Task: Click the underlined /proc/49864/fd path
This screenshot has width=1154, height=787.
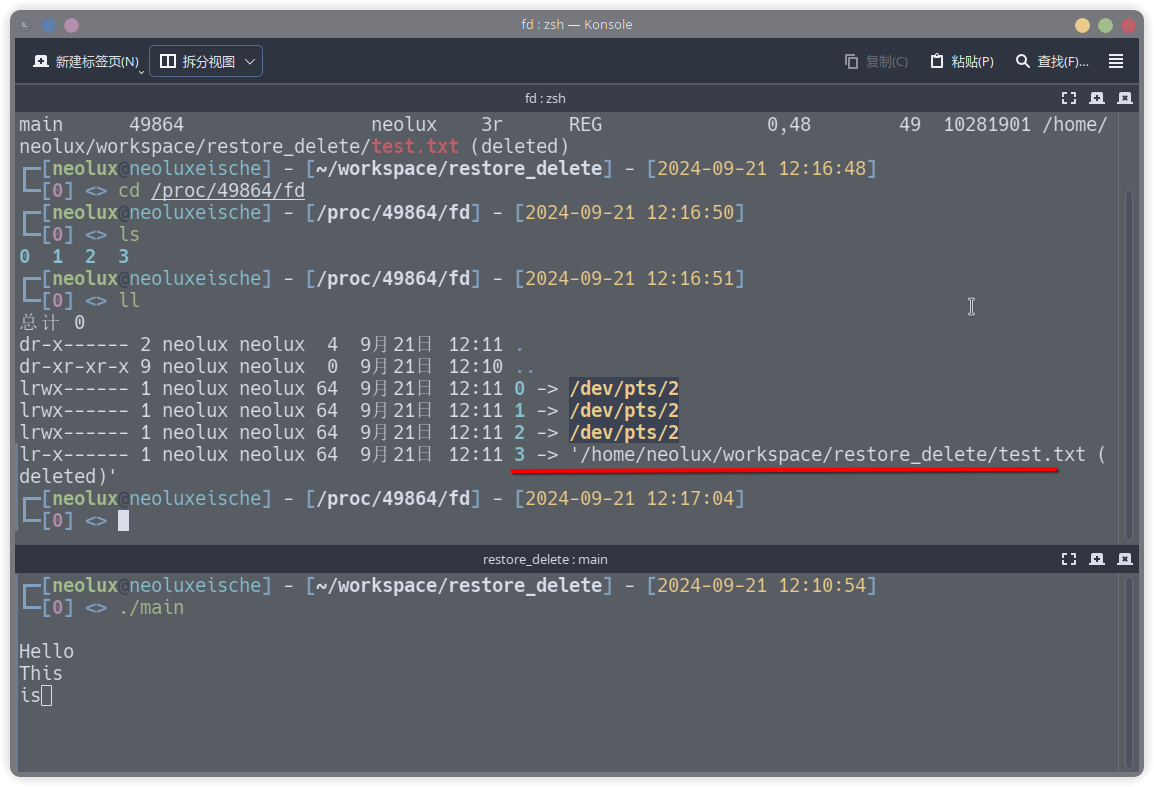Action: pyautogui.click(x=227, y=191)
